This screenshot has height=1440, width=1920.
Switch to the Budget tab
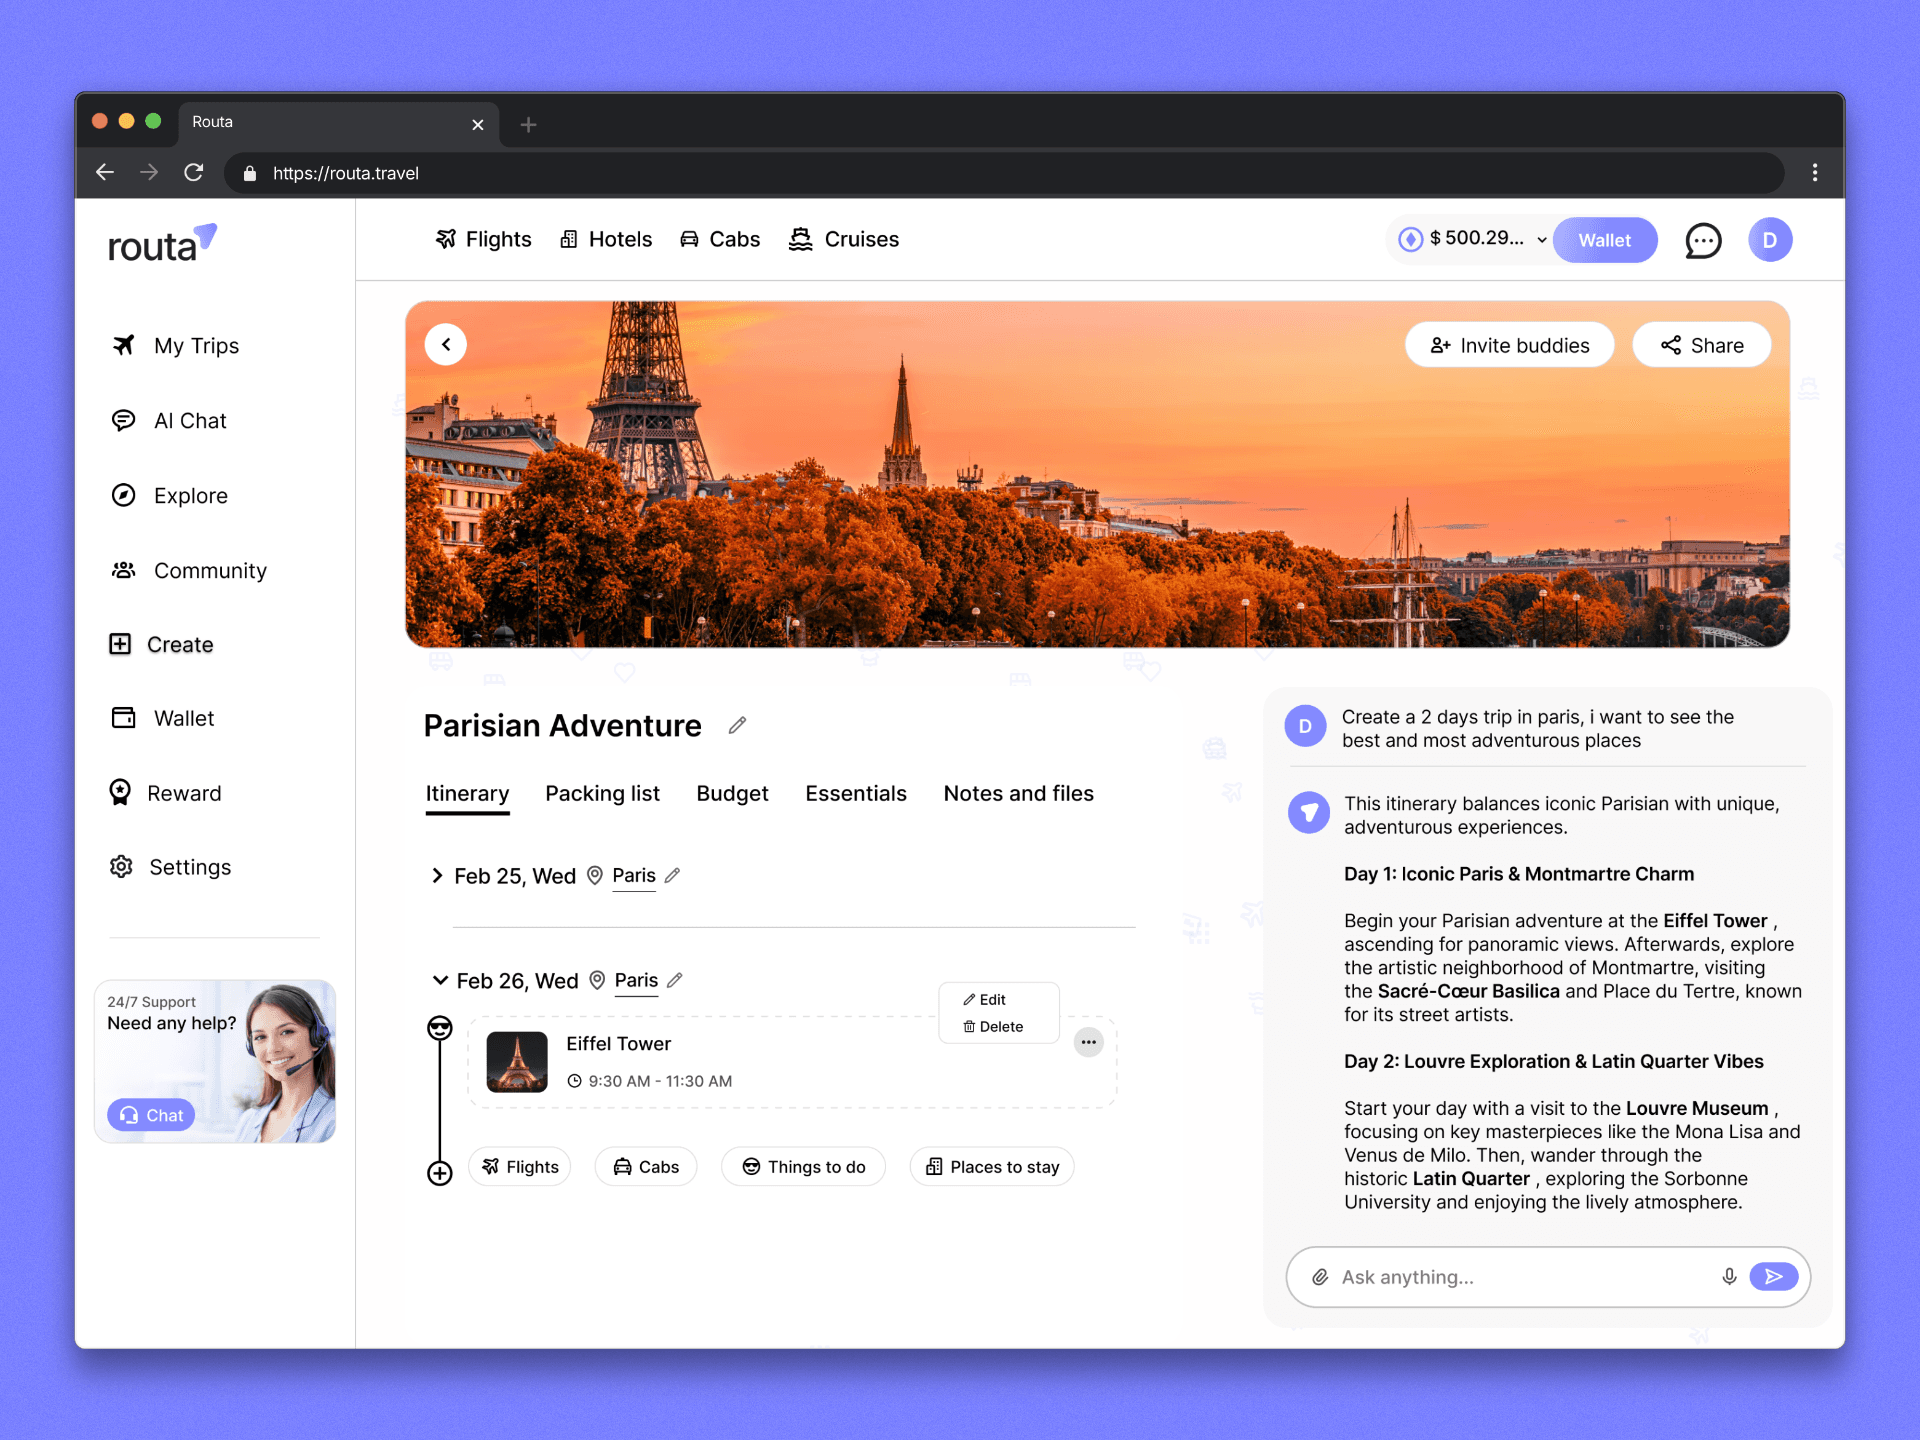pyautogui.click(x=732, y=794)
